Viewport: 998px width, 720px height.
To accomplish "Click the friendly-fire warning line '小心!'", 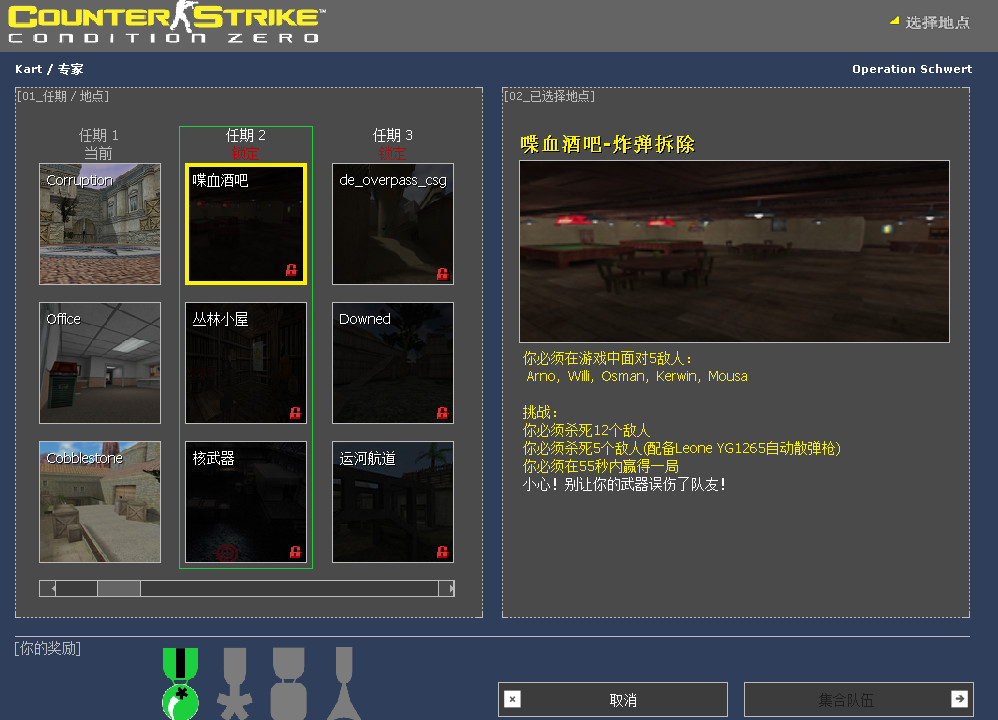I will (624, 484).
